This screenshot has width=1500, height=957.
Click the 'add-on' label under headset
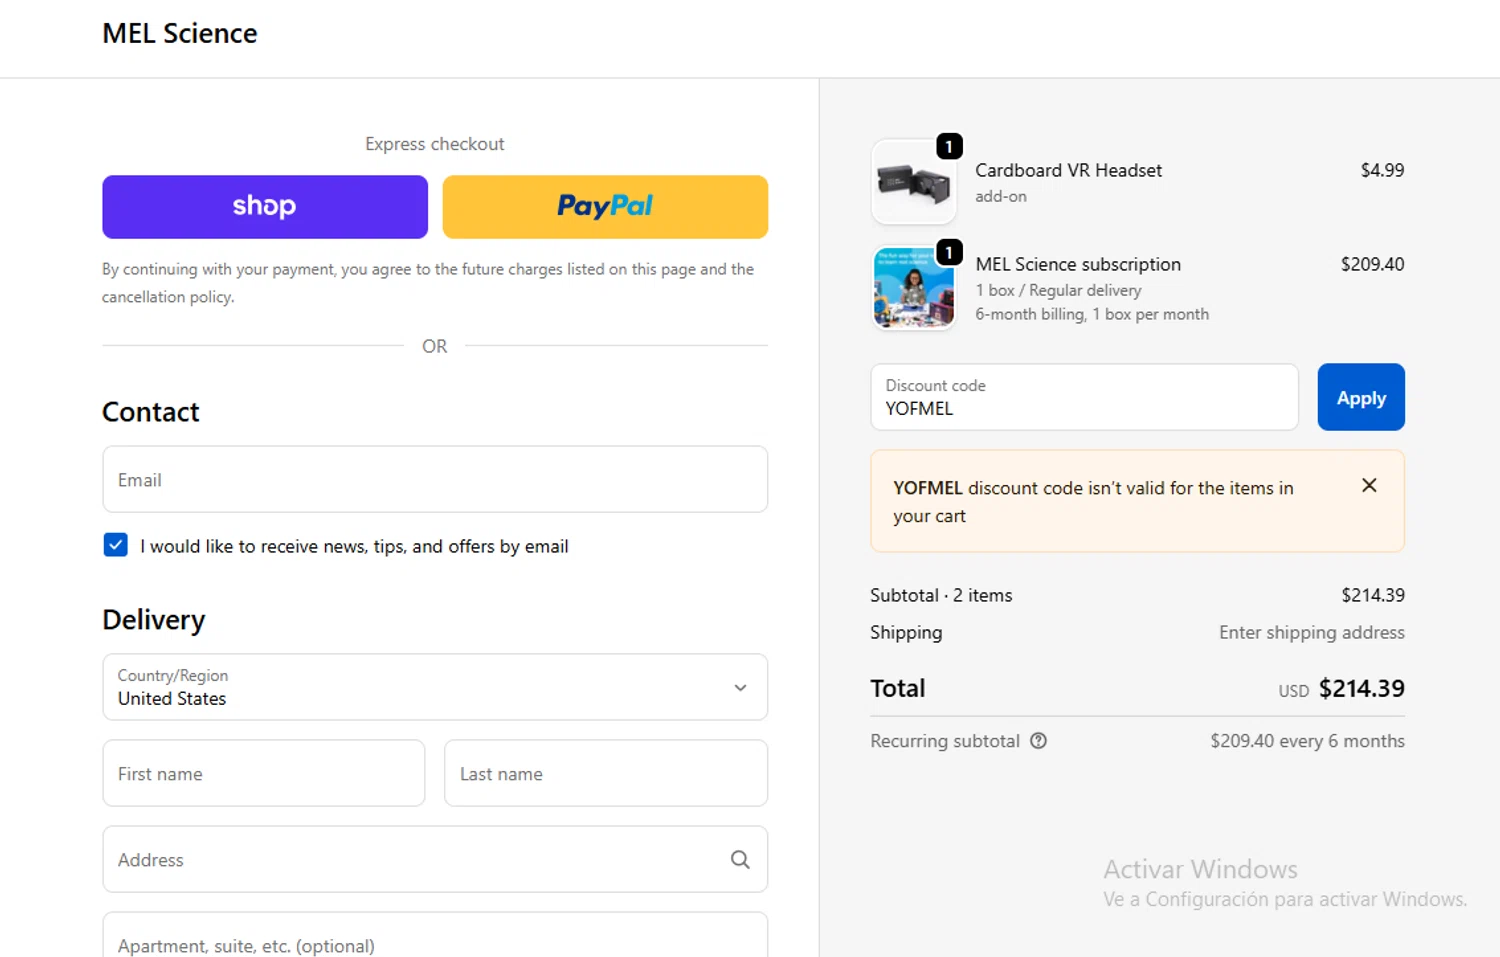pos(1001,196)
